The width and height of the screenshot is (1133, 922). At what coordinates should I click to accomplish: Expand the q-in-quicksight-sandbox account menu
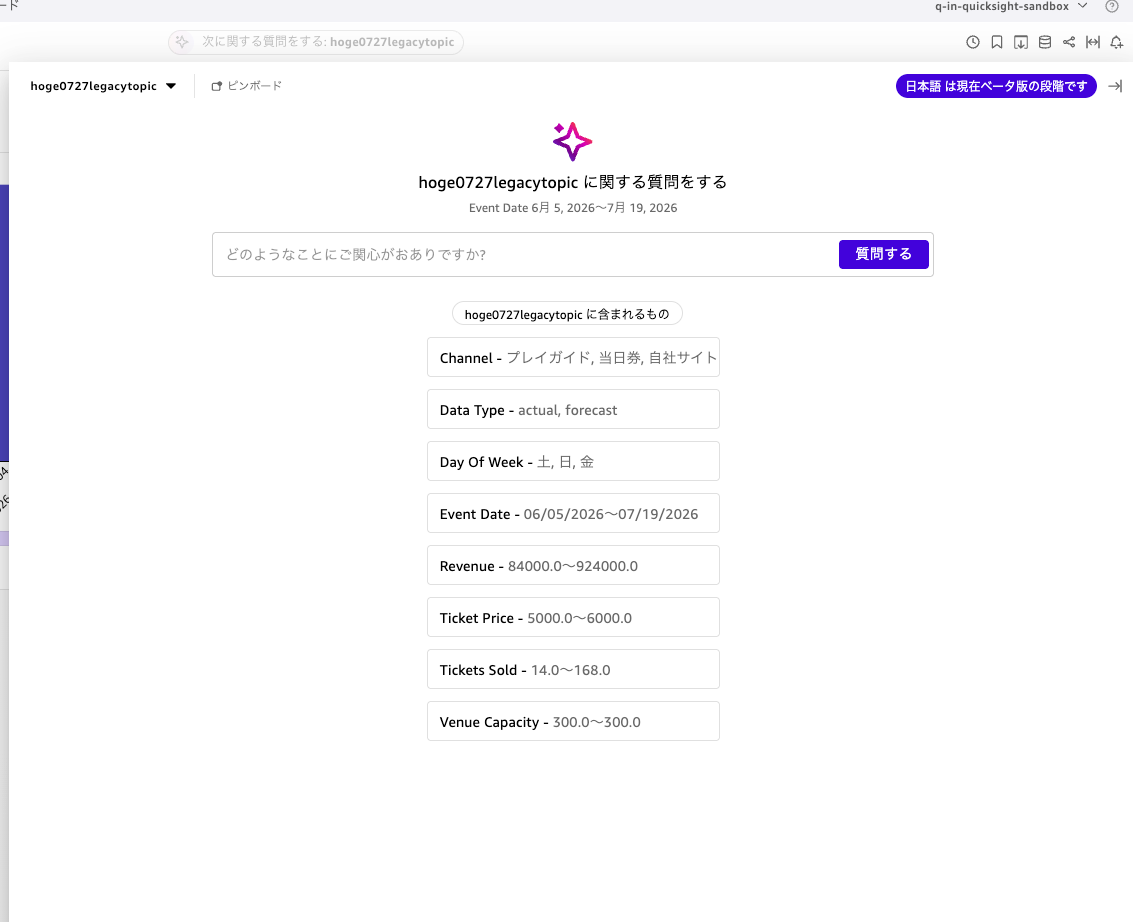(1010, 7)
